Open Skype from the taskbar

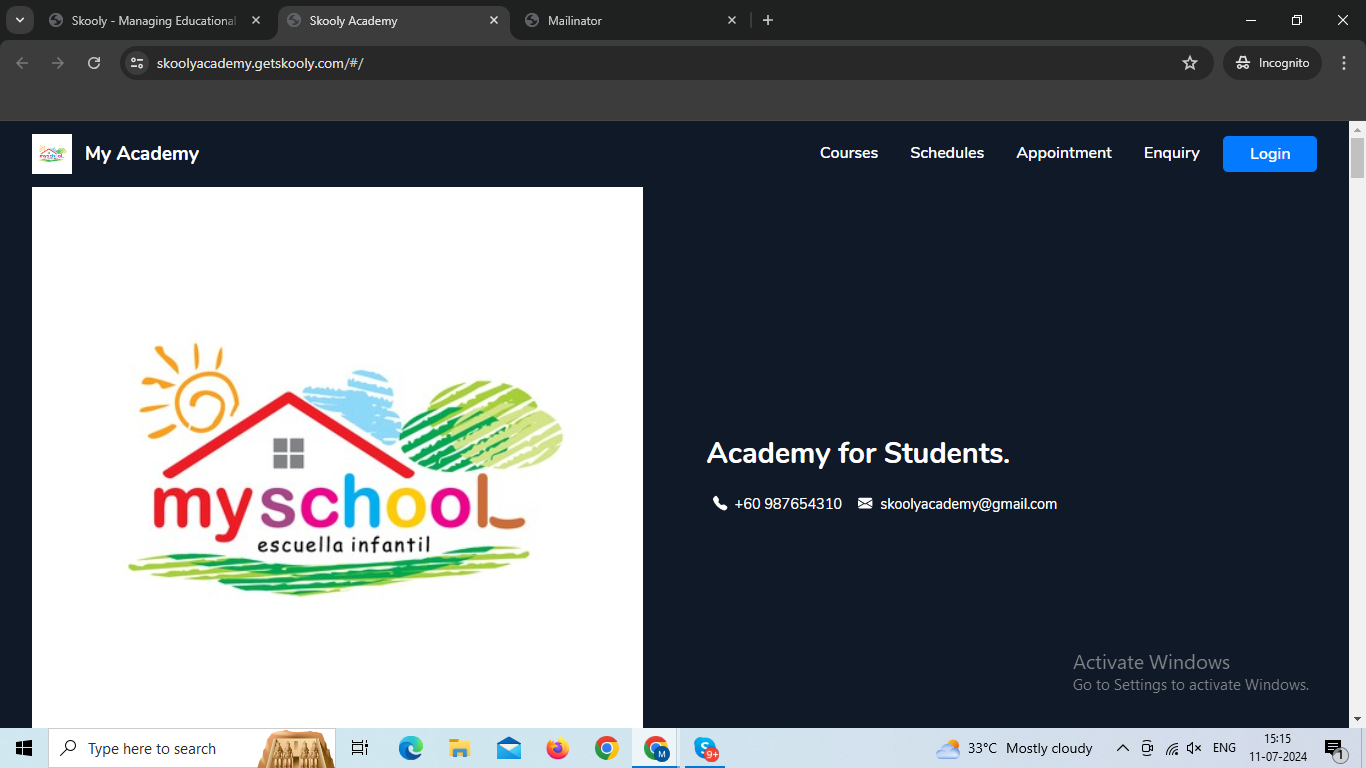[706, 748]
